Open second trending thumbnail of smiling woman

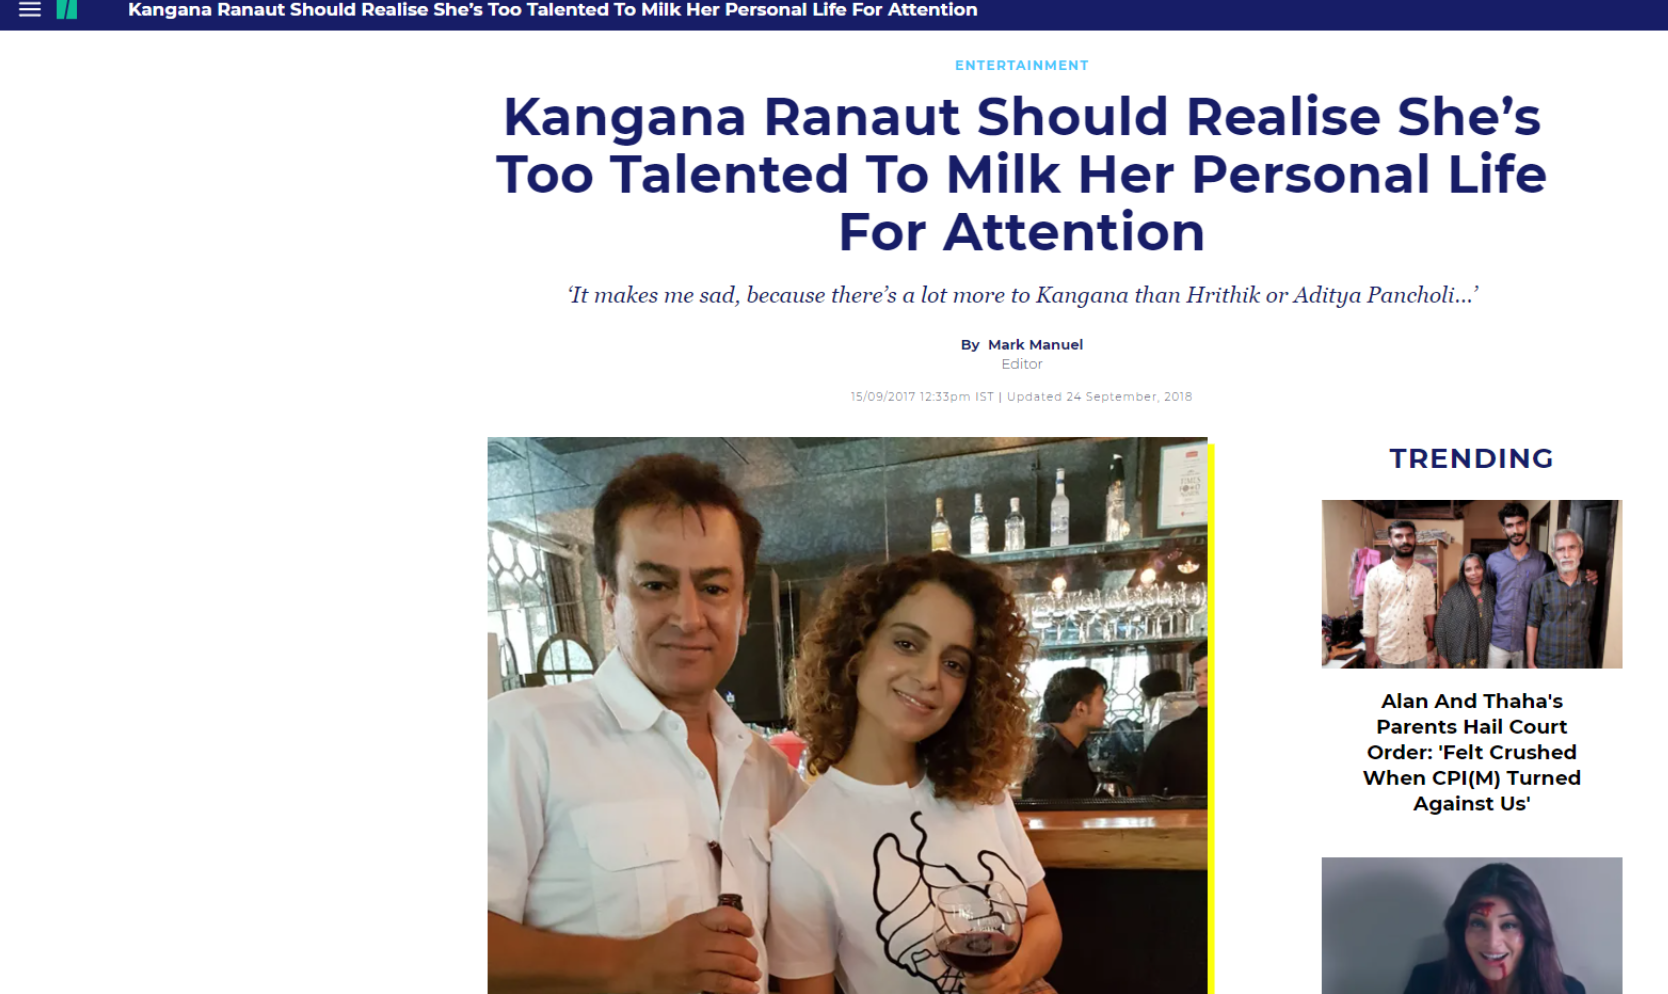pyautogui.click(x=1471, y=925)
